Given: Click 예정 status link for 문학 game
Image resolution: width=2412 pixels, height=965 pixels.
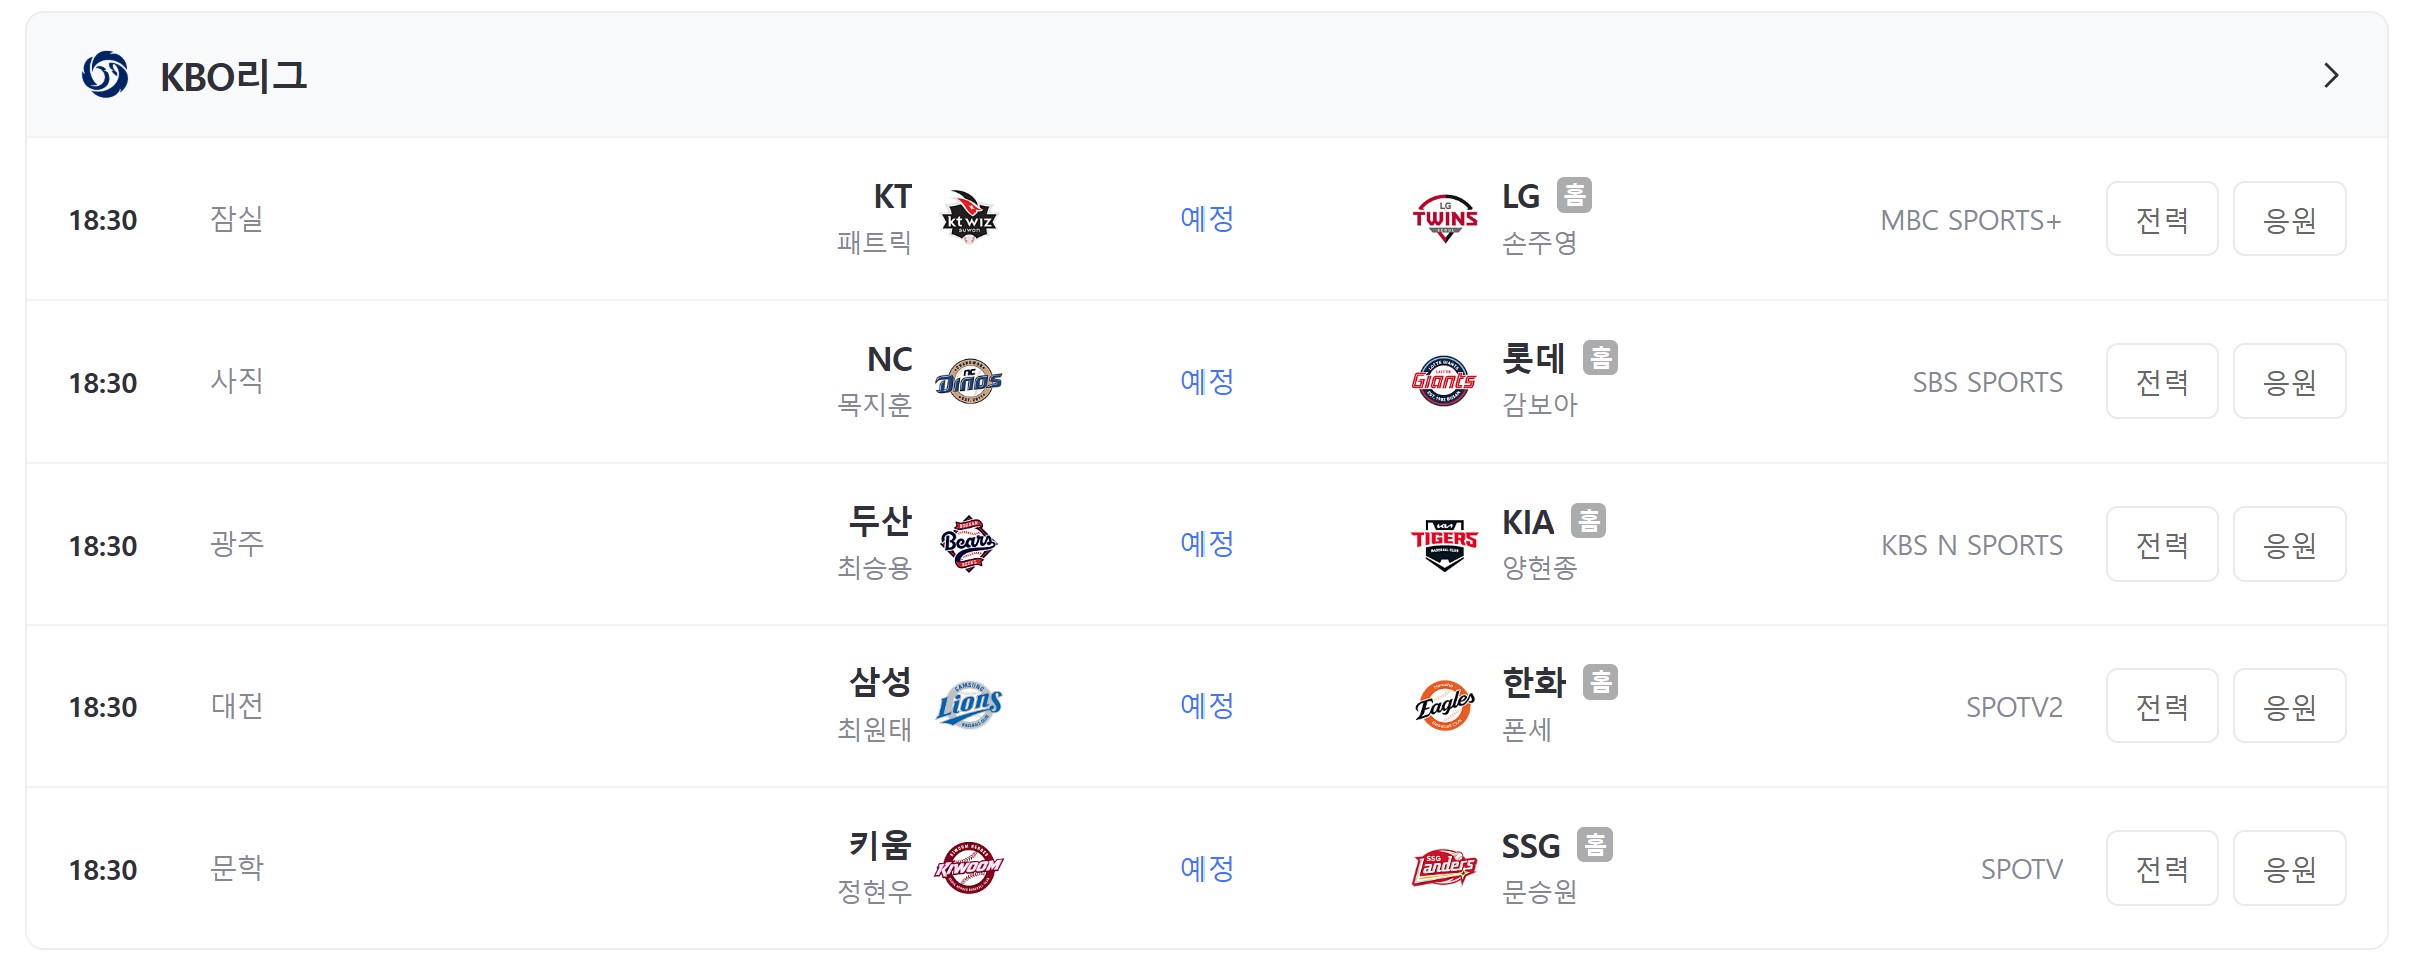Looking at the screenshot, I should [1207, 868].
